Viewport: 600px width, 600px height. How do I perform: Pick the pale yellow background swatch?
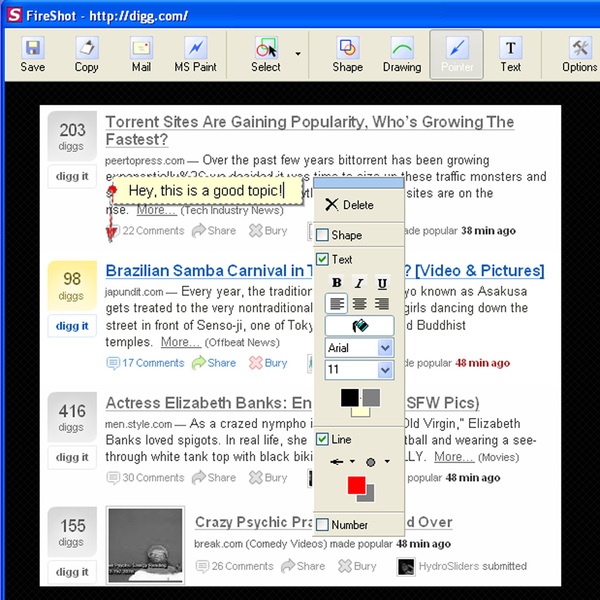[x=361, y=412]
